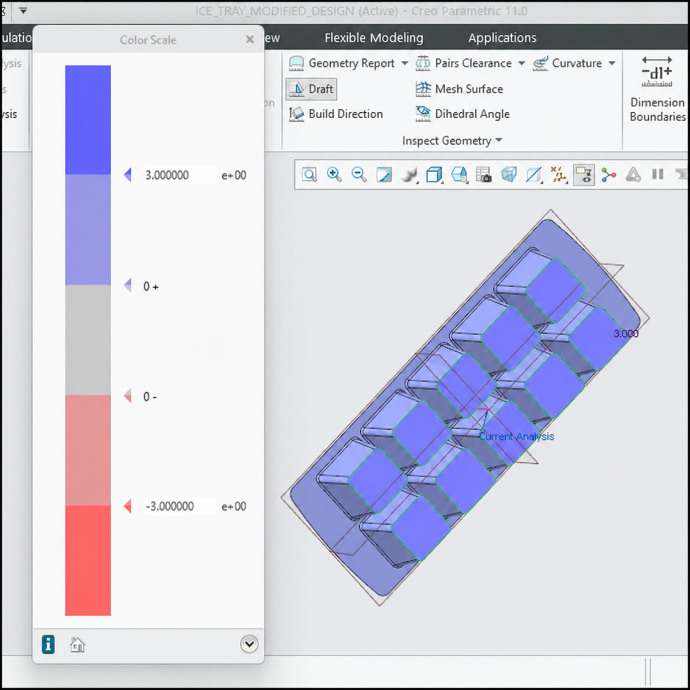The height and width of the screenshot is (690, 690).
Task: Expand Color Scale options chevron
Action: (x=249, y=644)
